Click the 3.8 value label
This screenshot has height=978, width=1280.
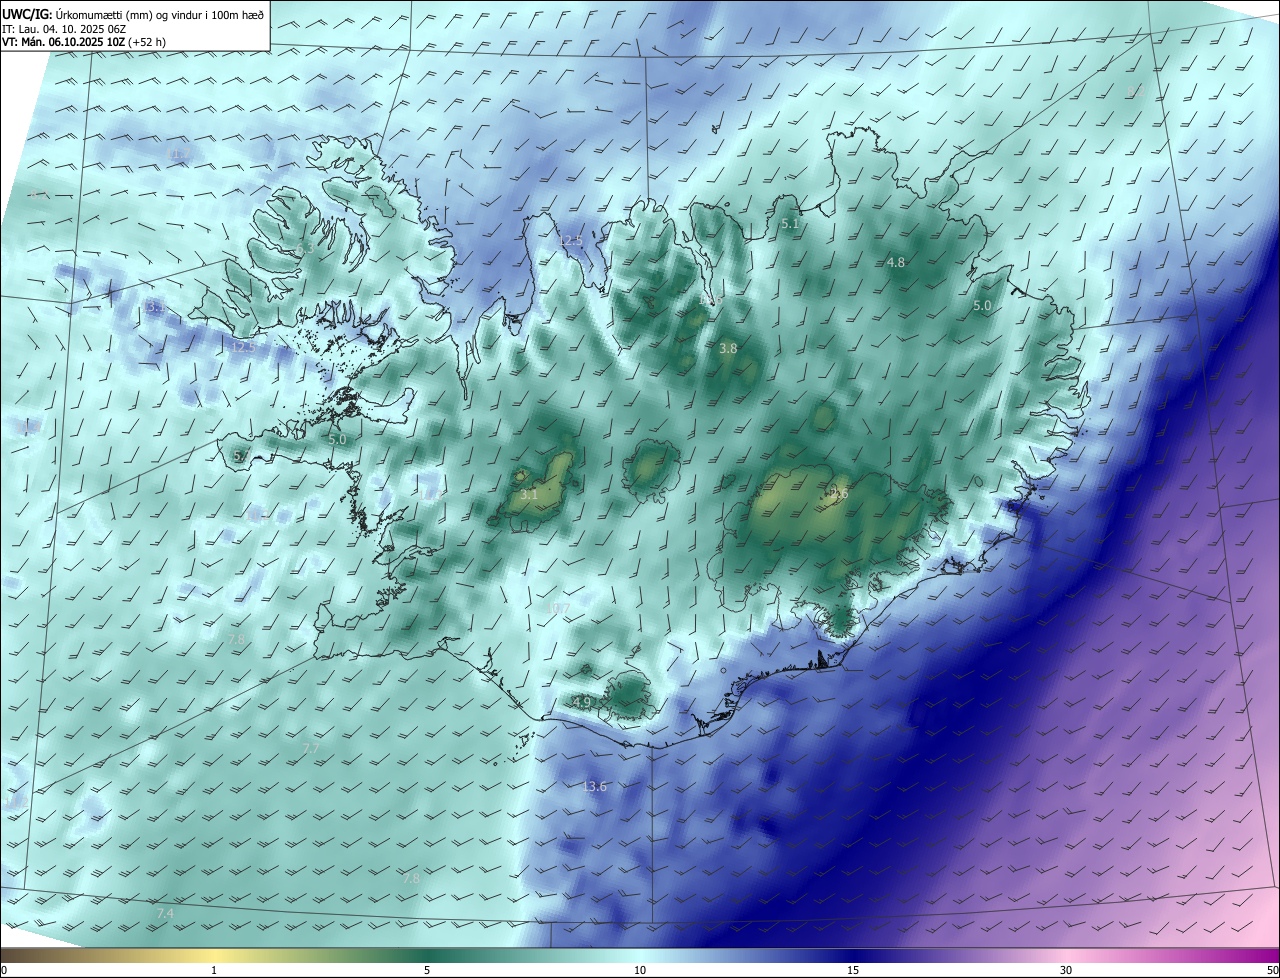coord(728,348)
